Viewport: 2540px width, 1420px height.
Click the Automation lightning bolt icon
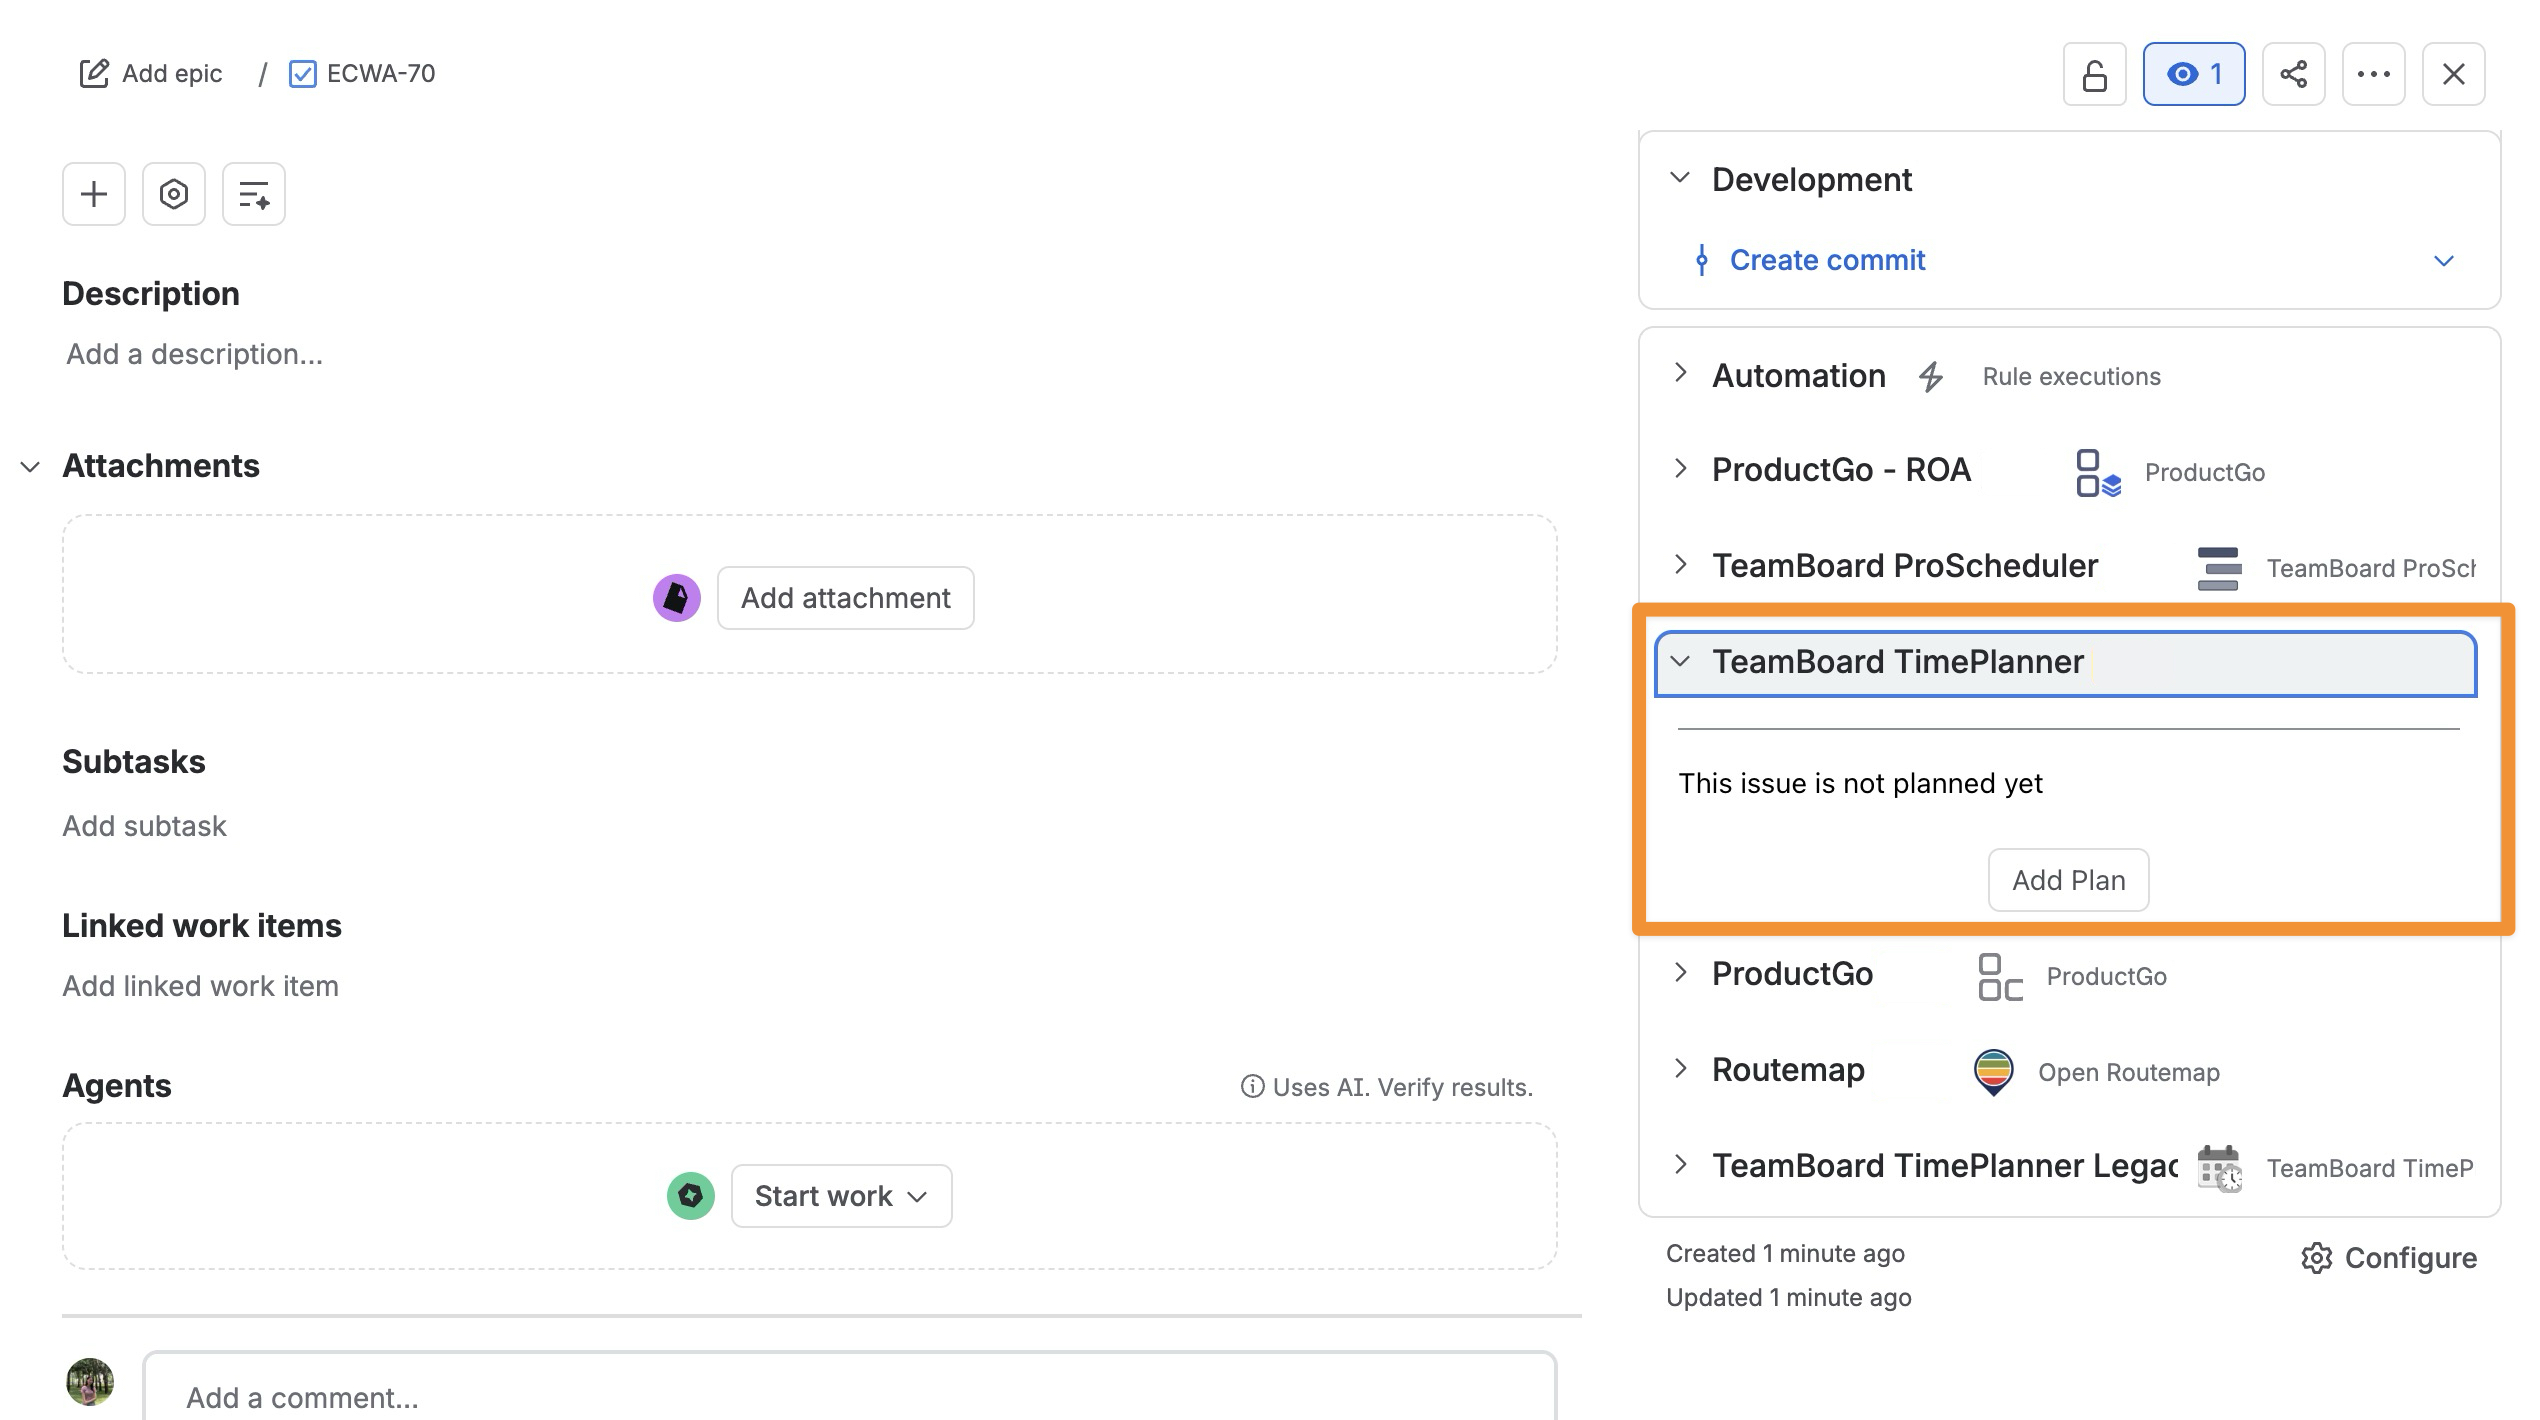click(1931, 376)
